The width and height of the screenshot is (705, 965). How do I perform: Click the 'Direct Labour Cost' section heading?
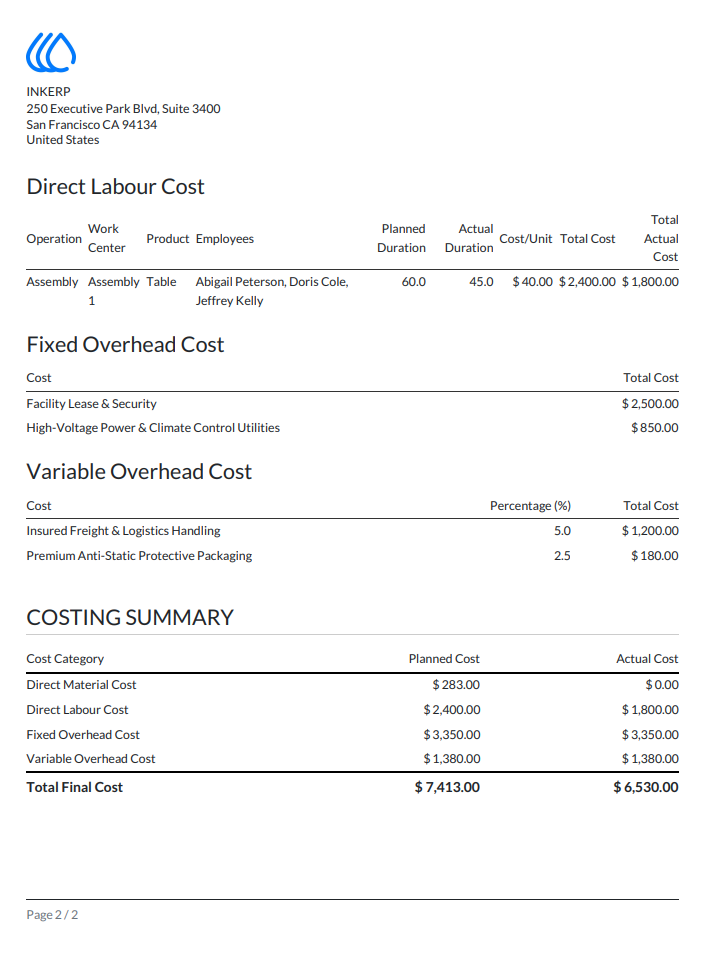pos(115,186)
